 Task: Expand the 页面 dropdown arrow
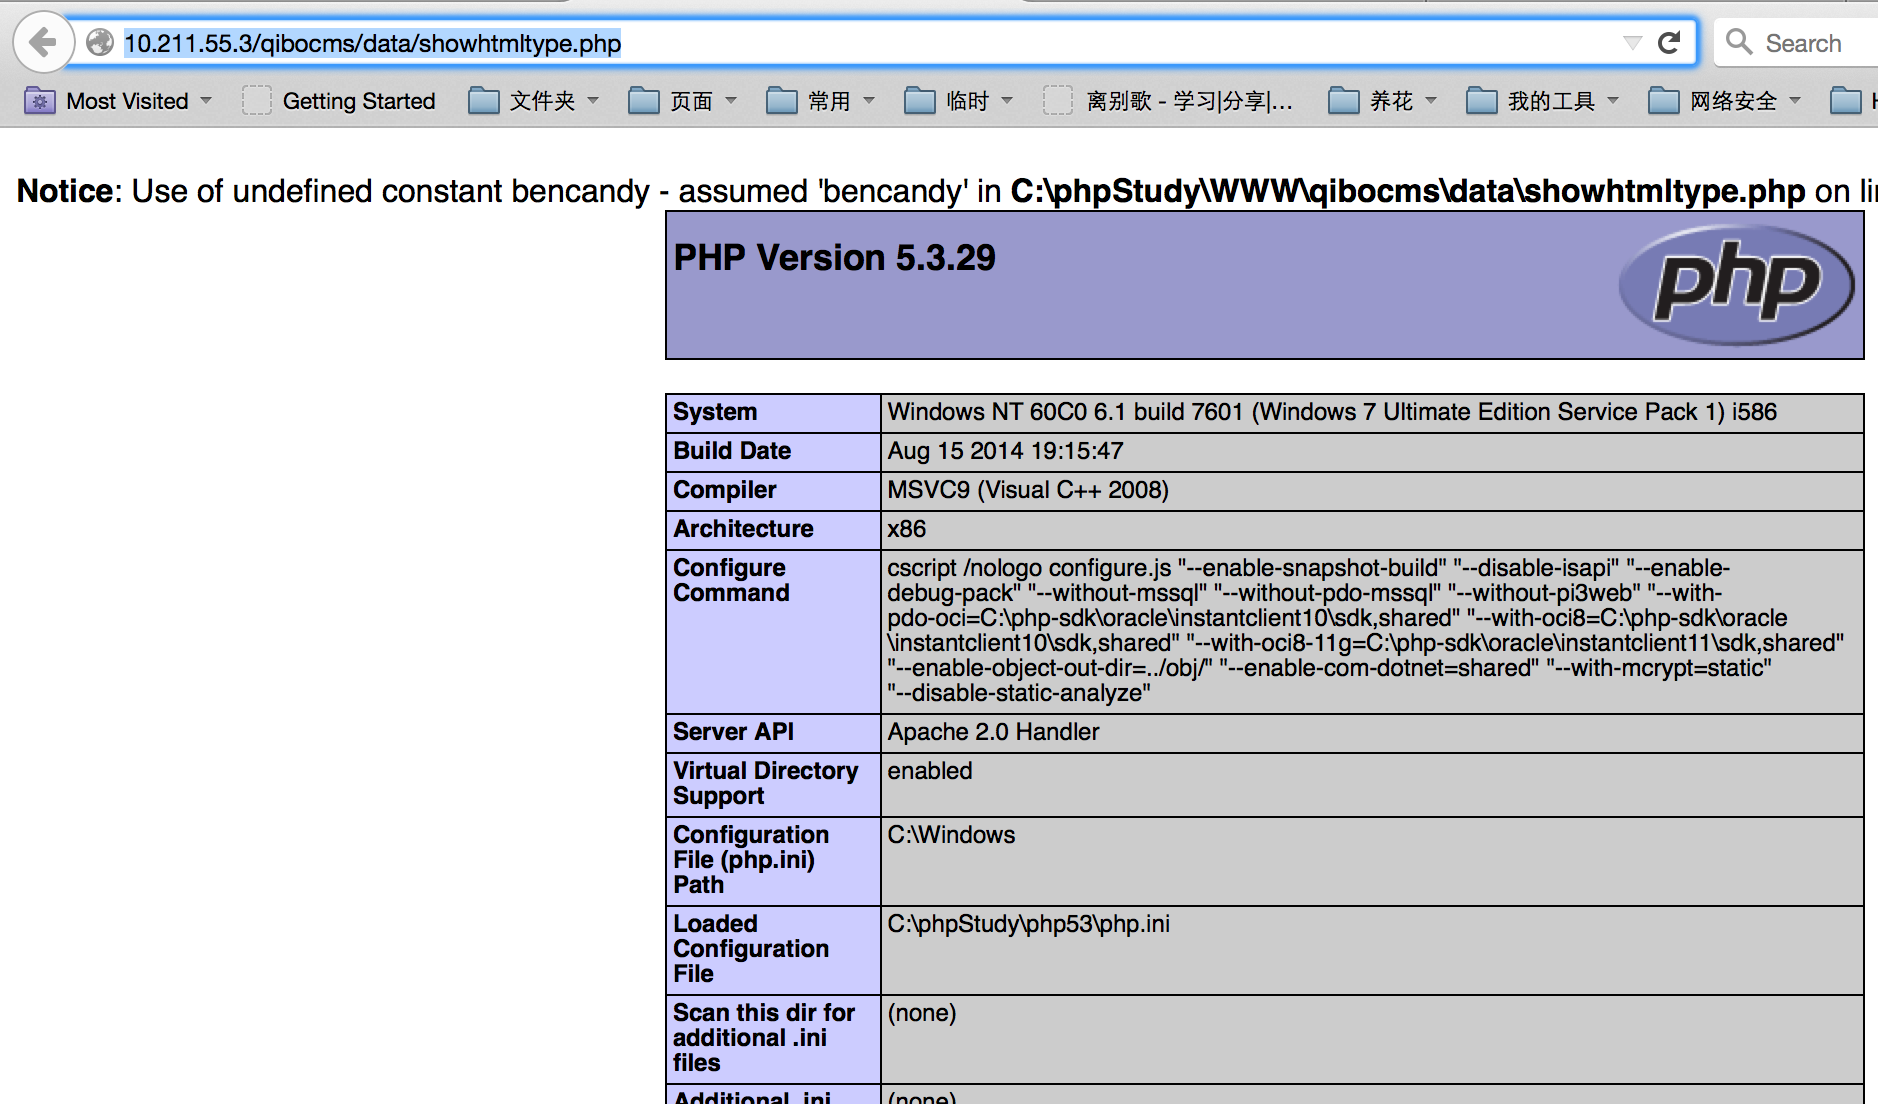pyautogui.click(x=731, y=101)
